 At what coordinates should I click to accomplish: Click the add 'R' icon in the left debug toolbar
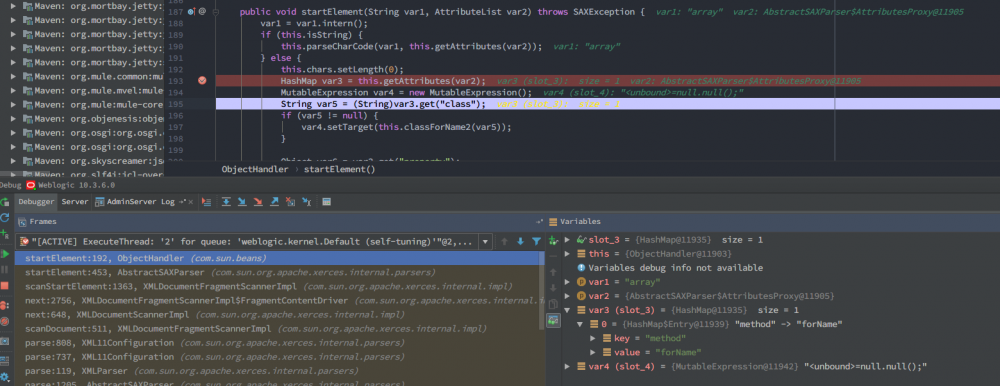5,235
